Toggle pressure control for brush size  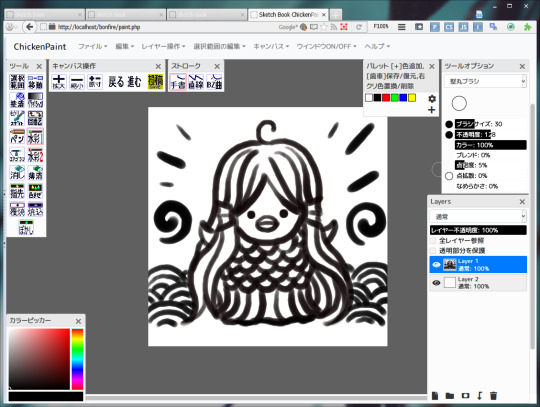(449, 124)
